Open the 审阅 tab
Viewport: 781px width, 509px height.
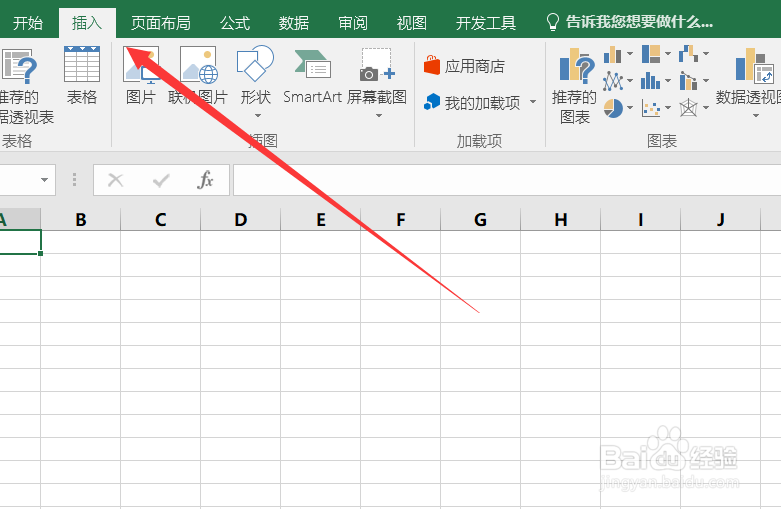coord(353,23)
